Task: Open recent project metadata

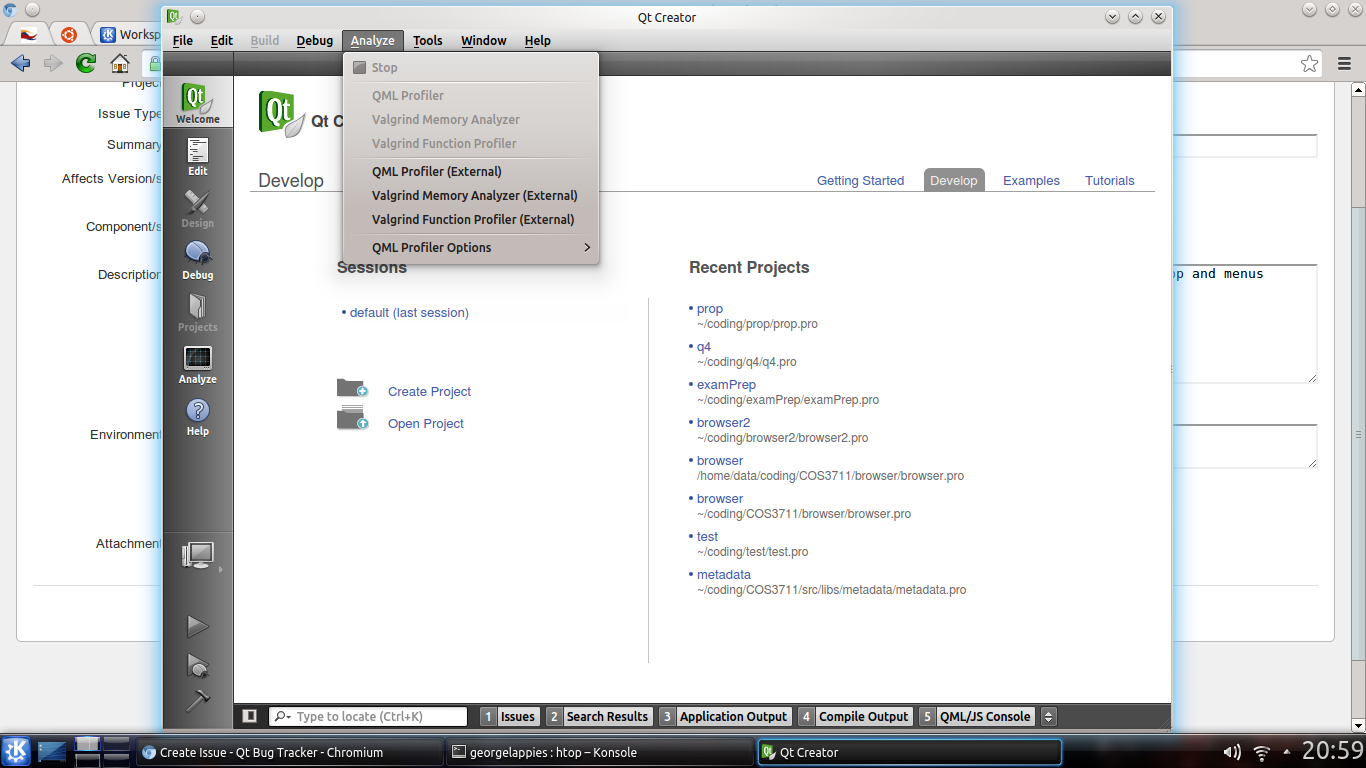Action: [724, 575]
